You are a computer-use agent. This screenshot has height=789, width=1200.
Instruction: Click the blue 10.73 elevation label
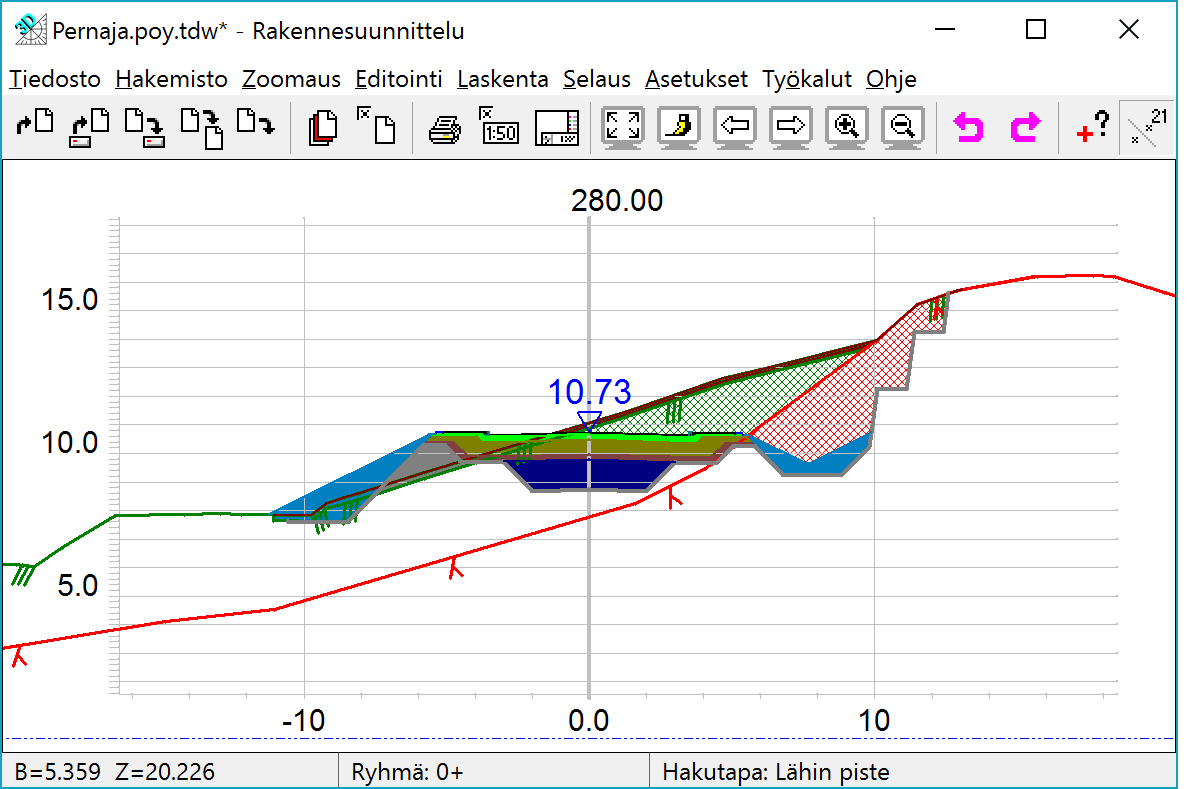[589, 392]
